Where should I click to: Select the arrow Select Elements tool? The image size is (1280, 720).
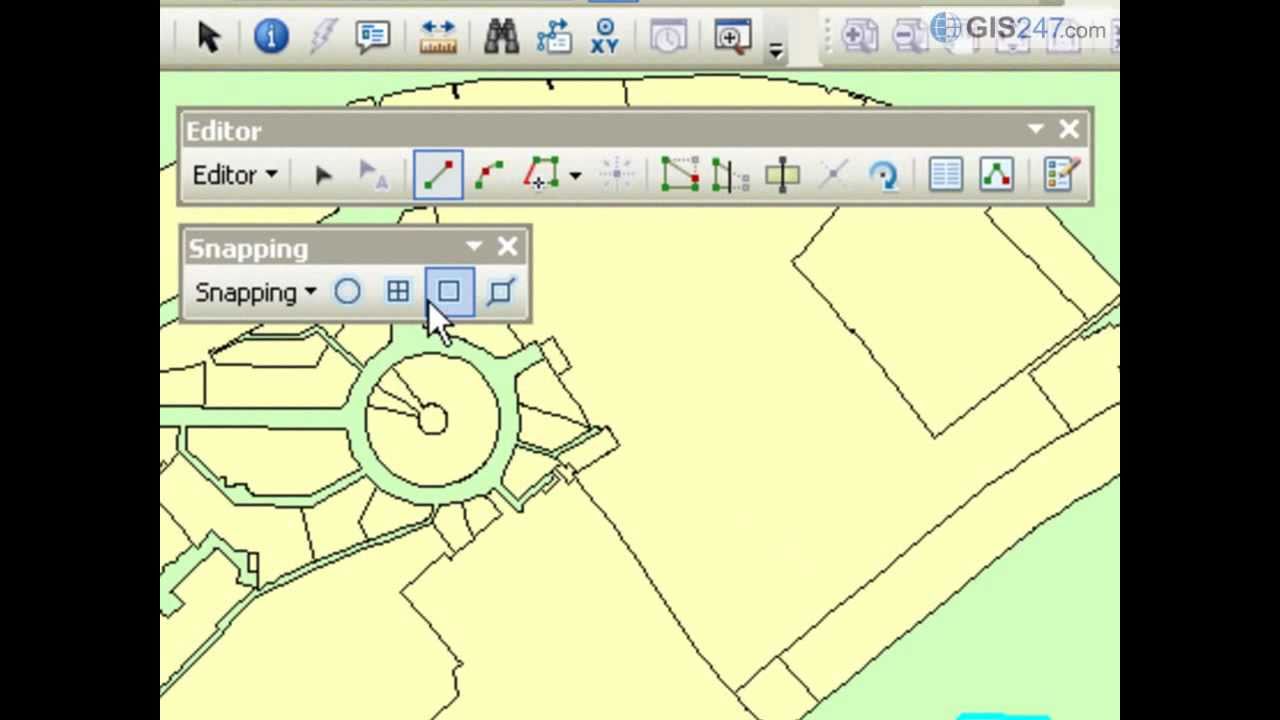(208, 37)
